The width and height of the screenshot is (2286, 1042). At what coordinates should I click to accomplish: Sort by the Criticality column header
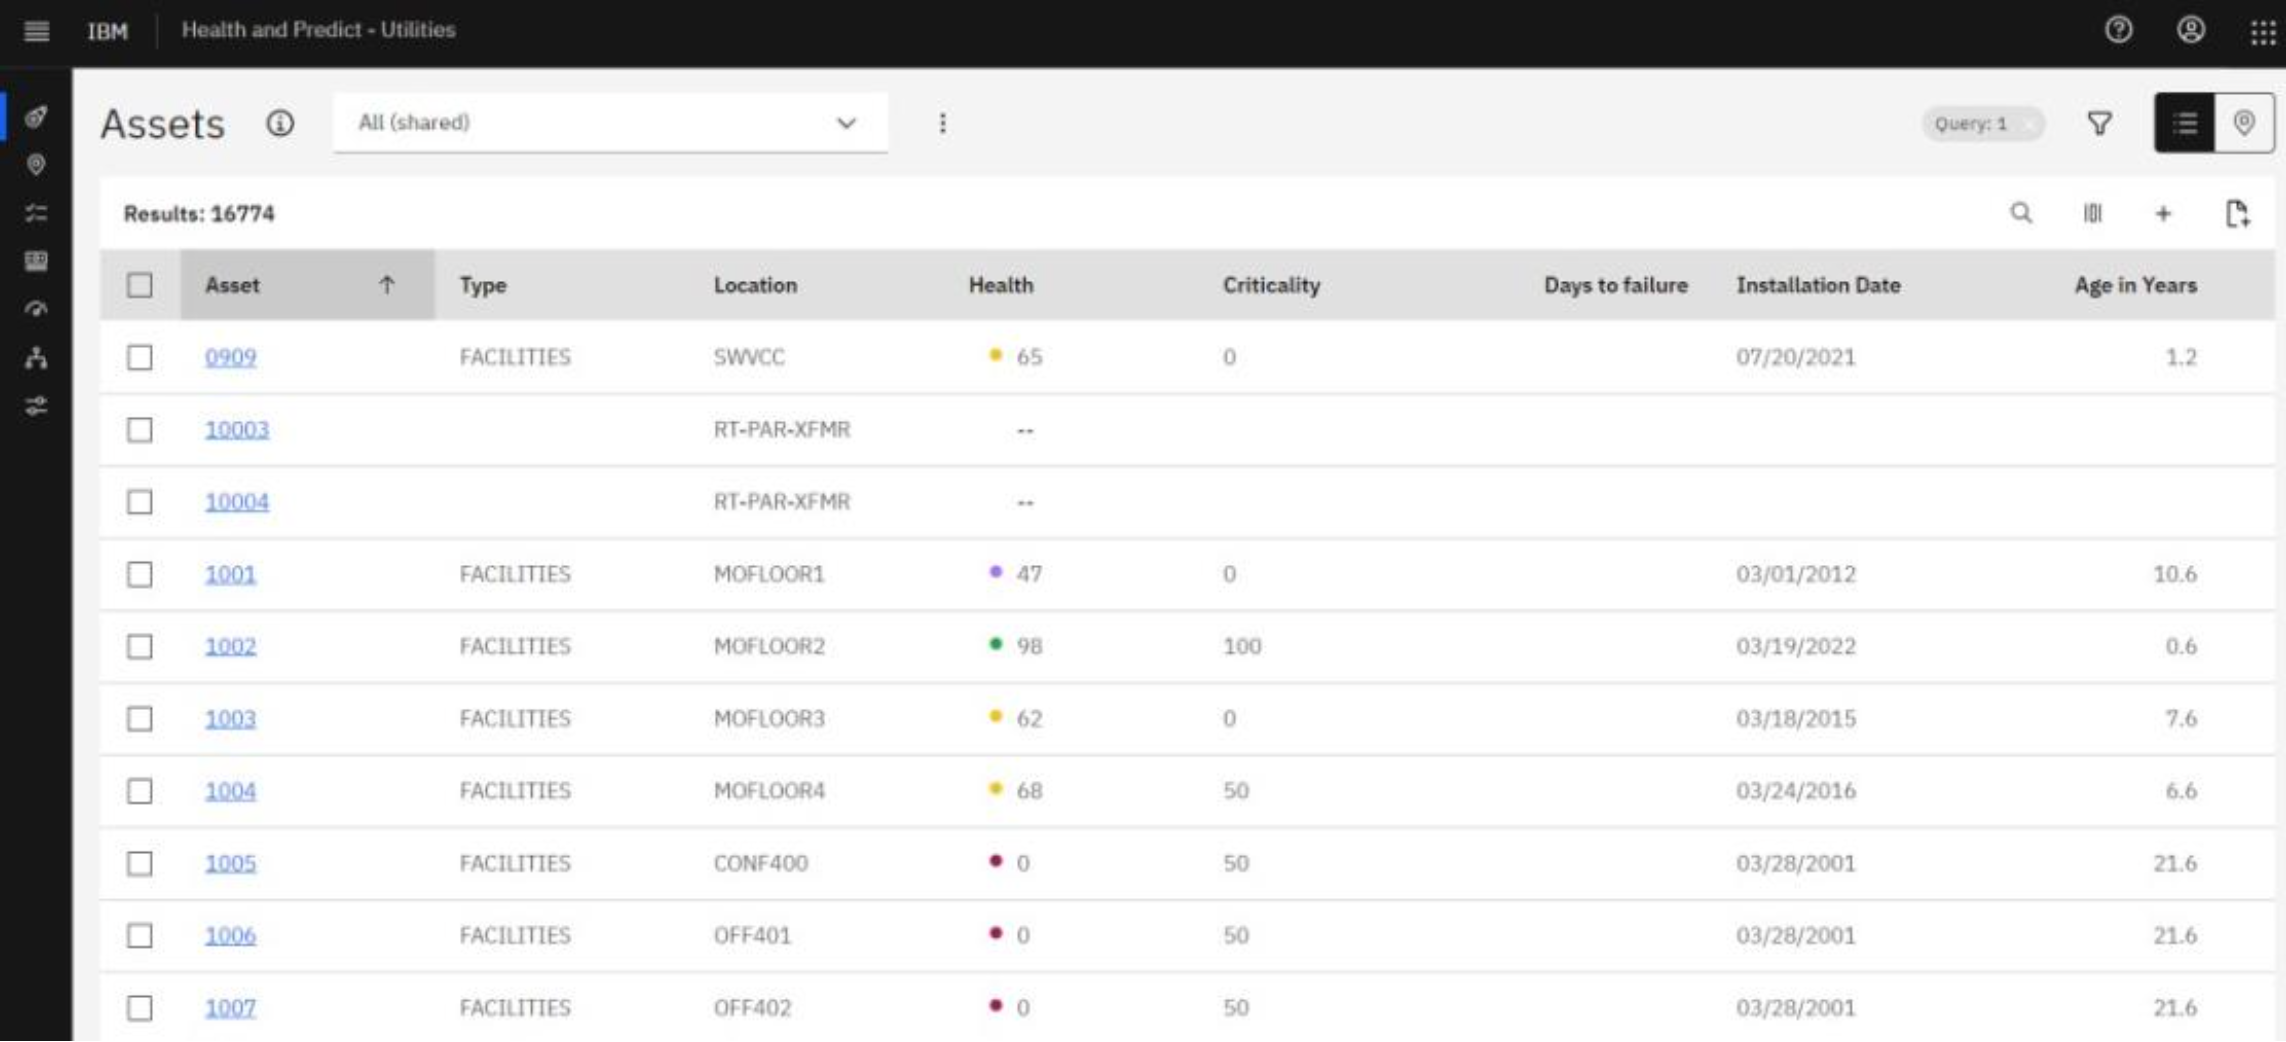(x=1271, y=285)
